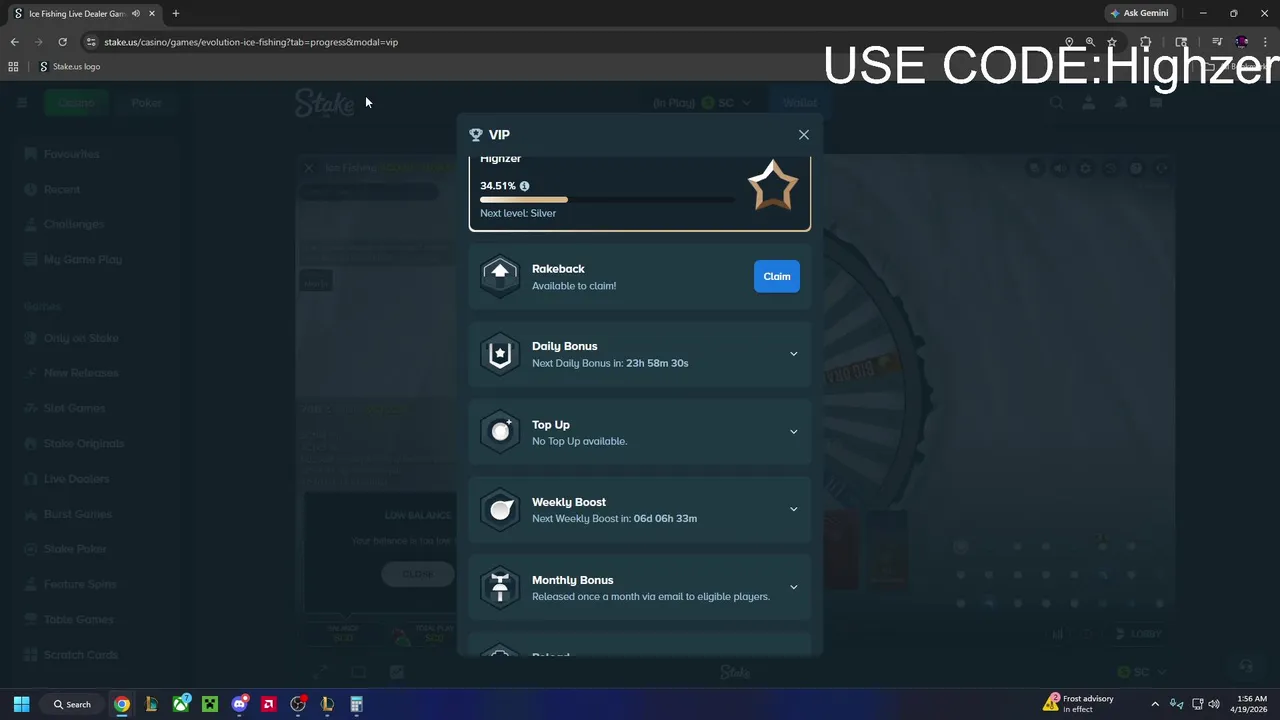Click the Daily Bonus shield icon
The height and width of the screenshot is (720, 1280).
[x=500, y=354]
